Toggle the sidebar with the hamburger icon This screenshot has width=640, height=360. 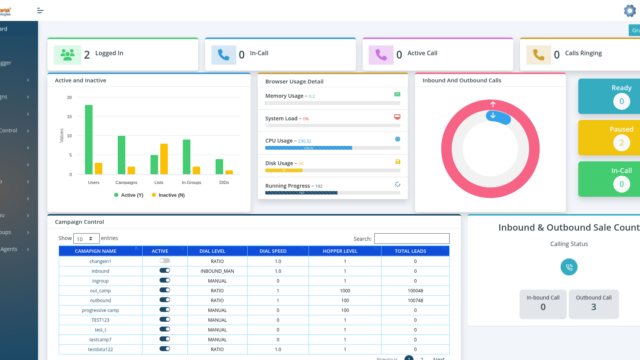[40, 10]
